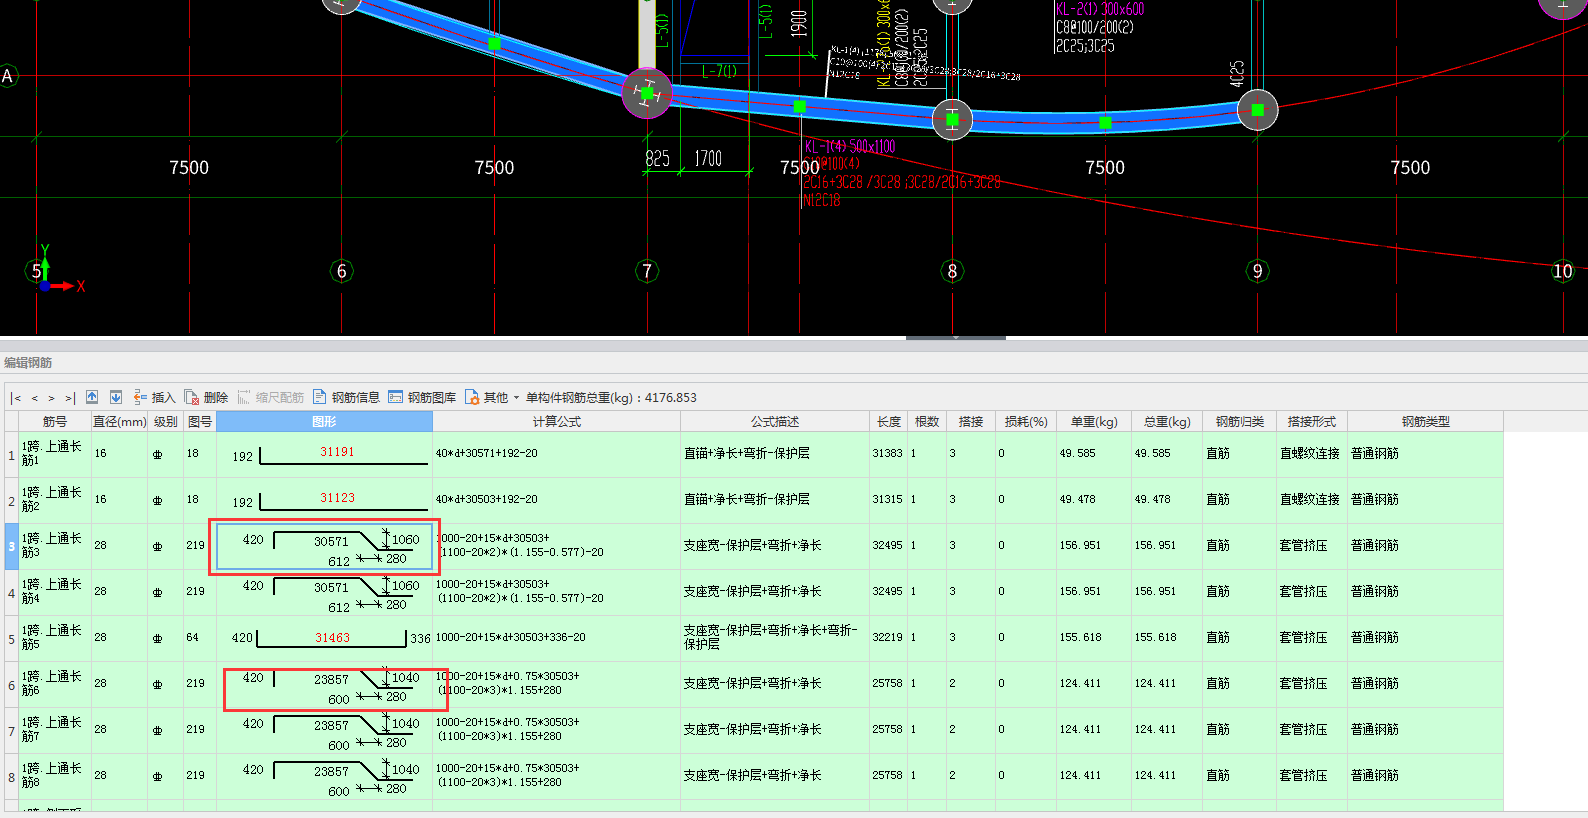Click dimension text 1700
The height and width of the screenshot is (818, 1588).
[x=708, y=158]
